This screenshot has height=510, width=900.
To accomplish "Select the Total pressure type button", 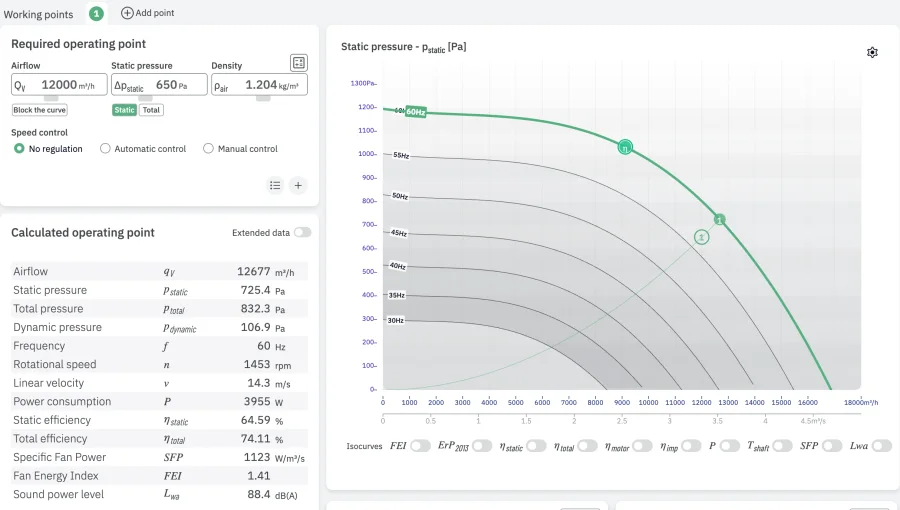I will pyautogui.click(x=151, y=110).
